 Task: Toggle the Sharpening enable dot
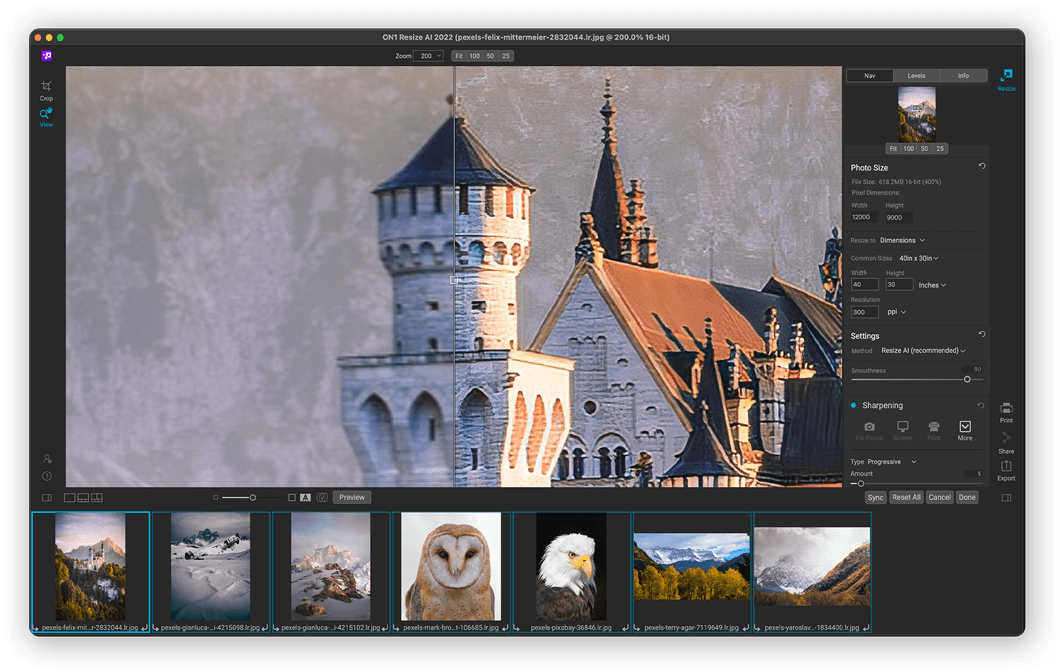coord(853,406)
